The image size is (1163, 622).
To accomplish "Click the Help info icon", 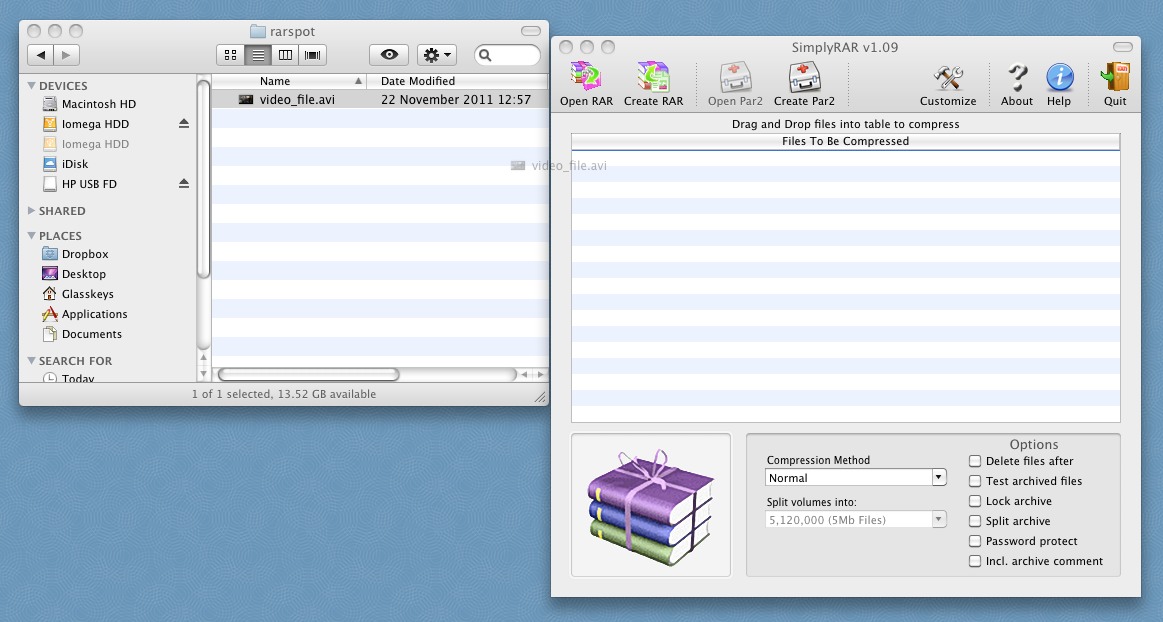I will point(1059,78).
